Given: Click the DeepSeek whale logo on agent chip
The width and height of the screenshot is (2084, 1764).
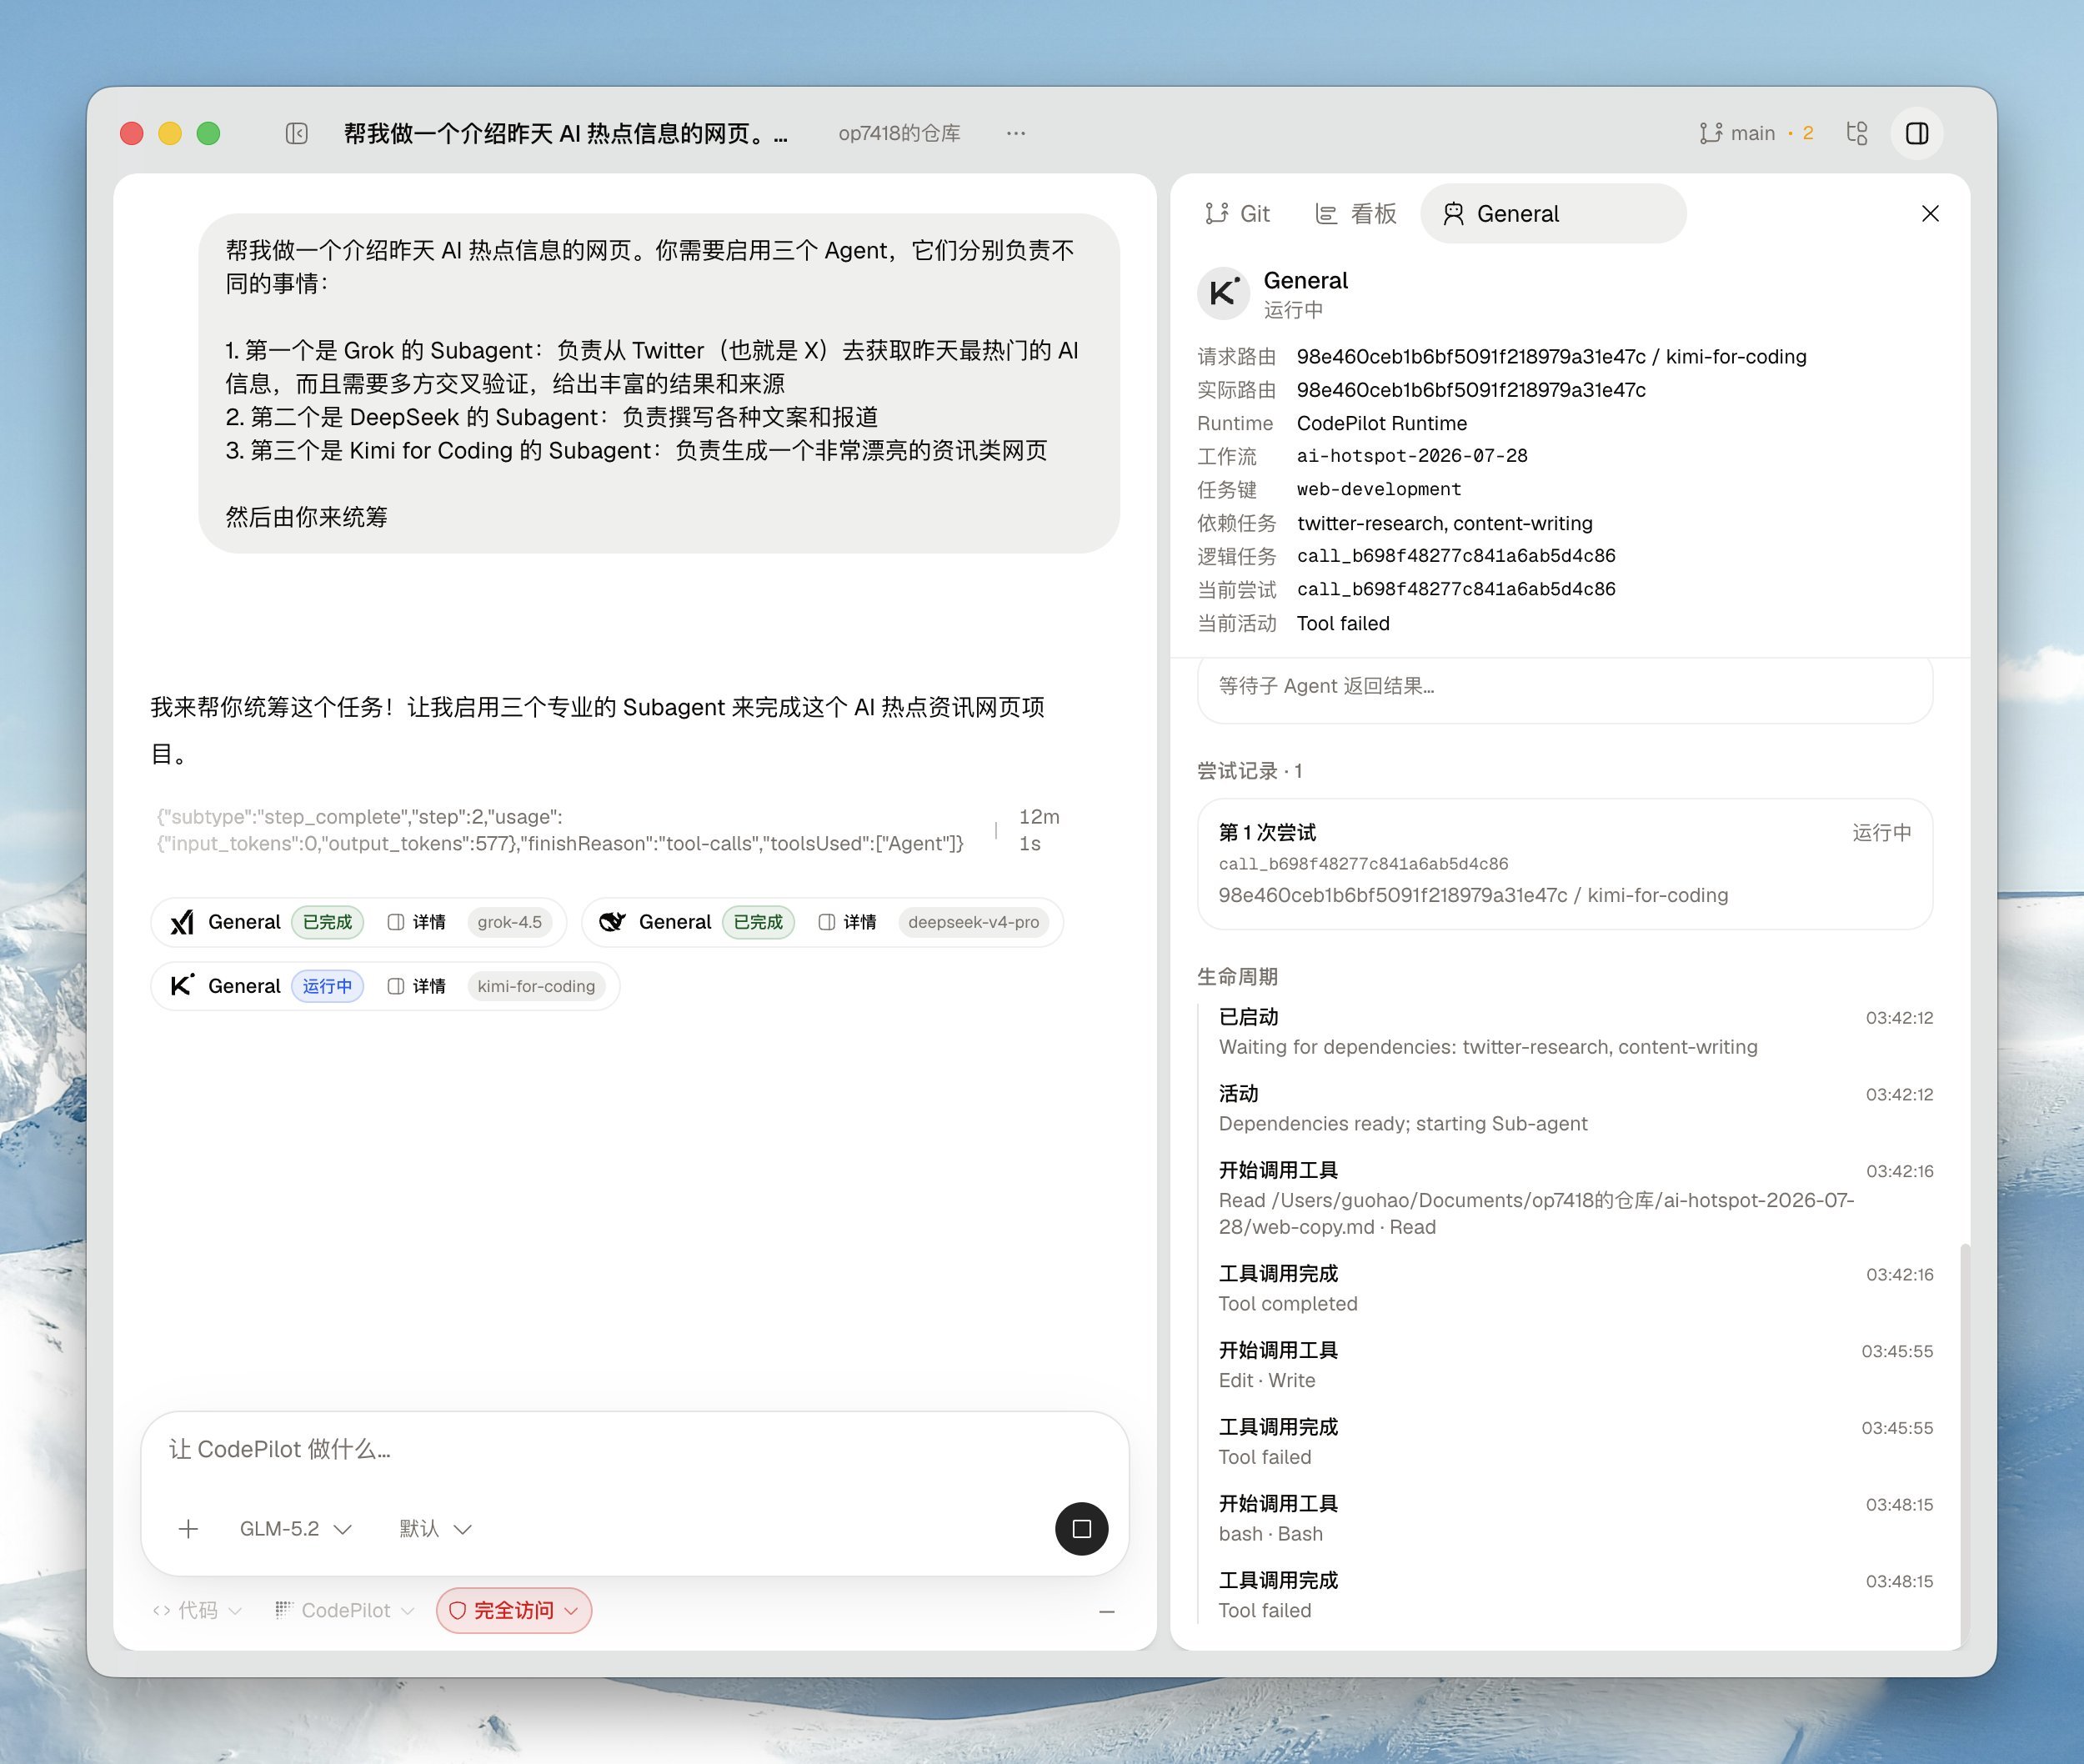Looking at the screenshot, I should click(x=612, y=922).
